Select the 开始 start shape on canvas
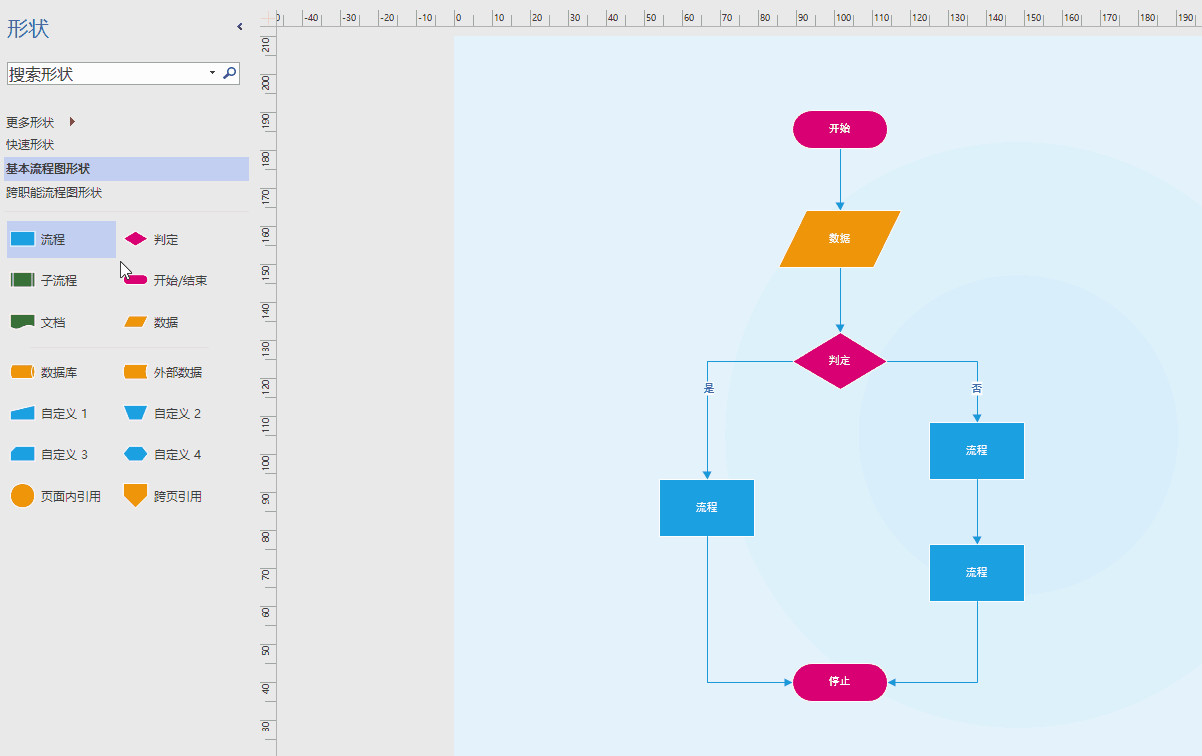This screenshot has height=756, width=1202. tap(839, 129)
